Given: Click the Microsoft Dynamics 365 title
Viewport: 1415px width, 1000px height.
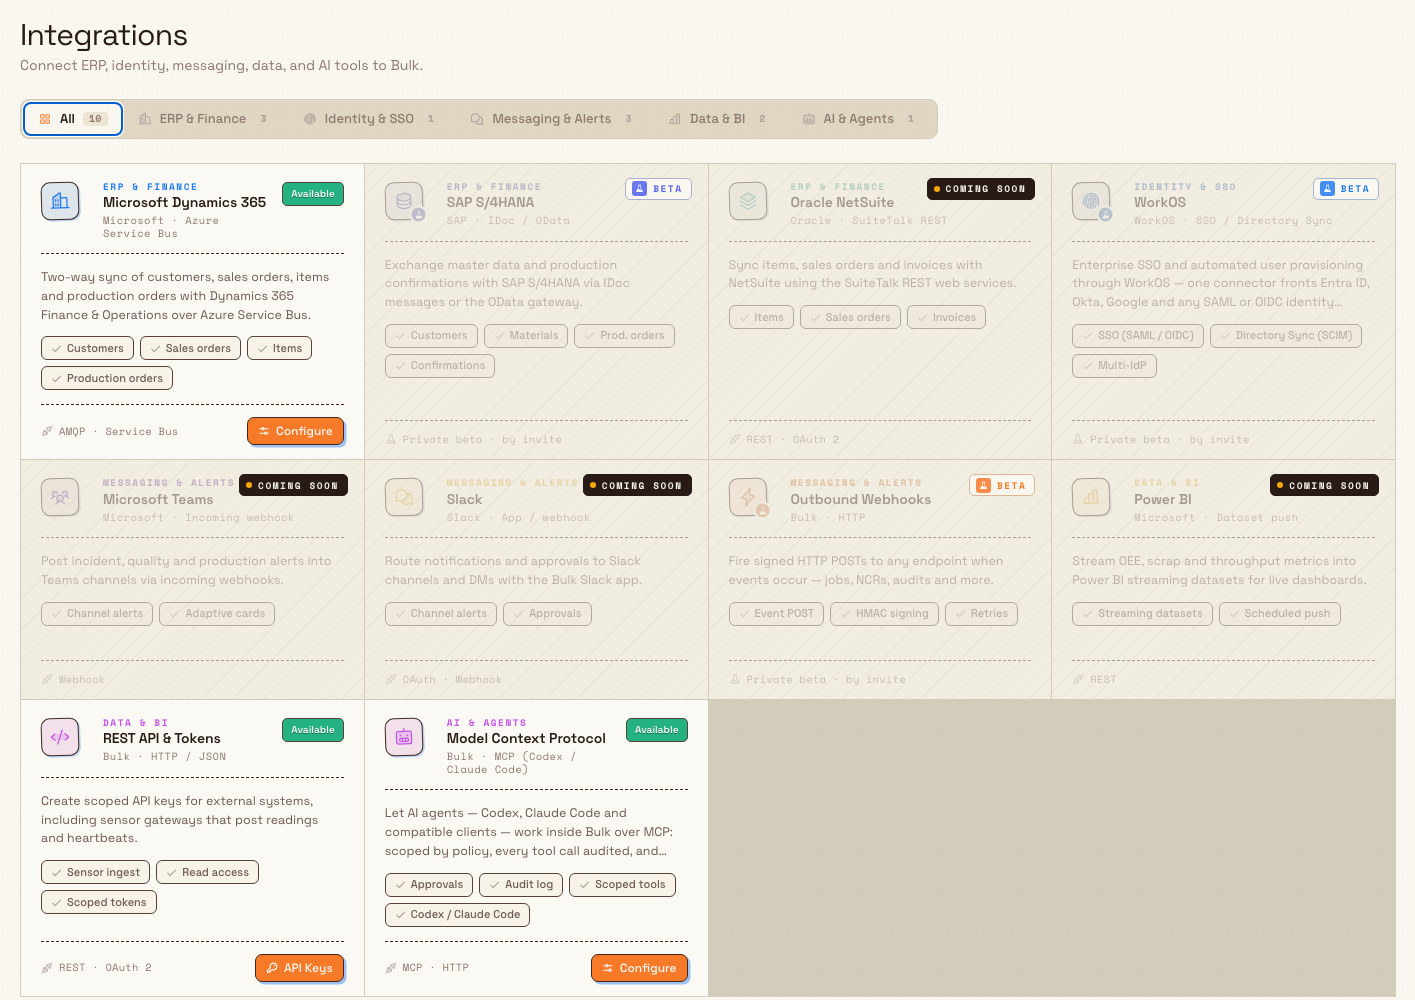Looking at the screenshot, I should pyautogui.click(x=185, y=202).
